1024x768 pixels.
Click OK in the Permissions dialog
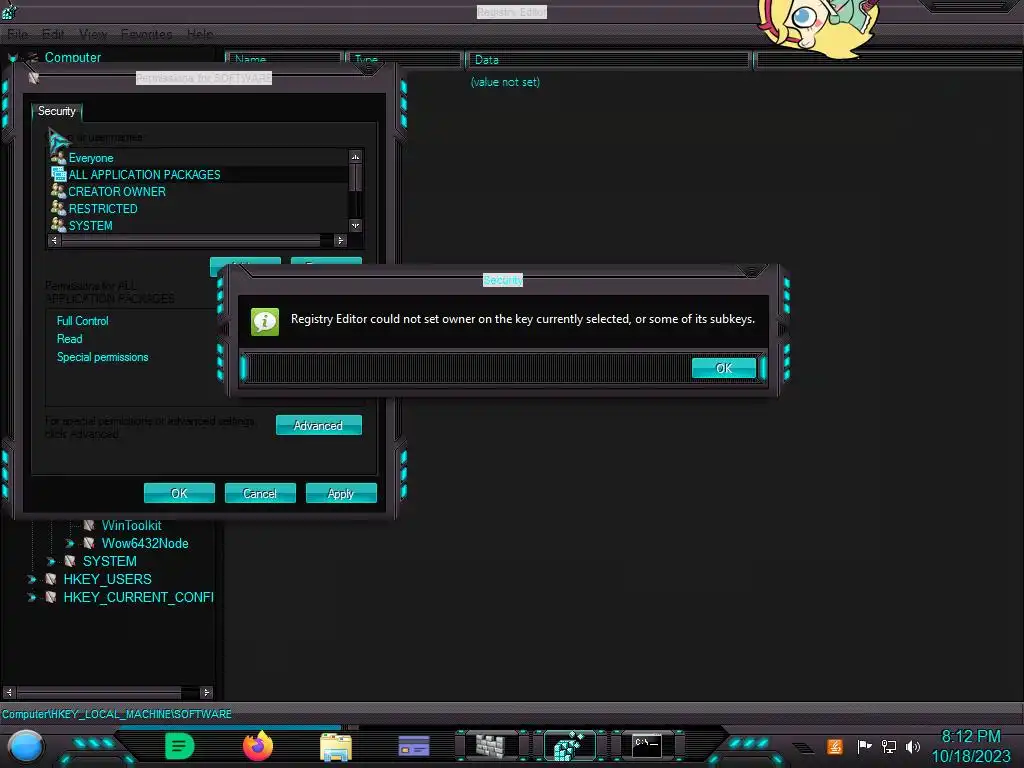tap(179, 493)
